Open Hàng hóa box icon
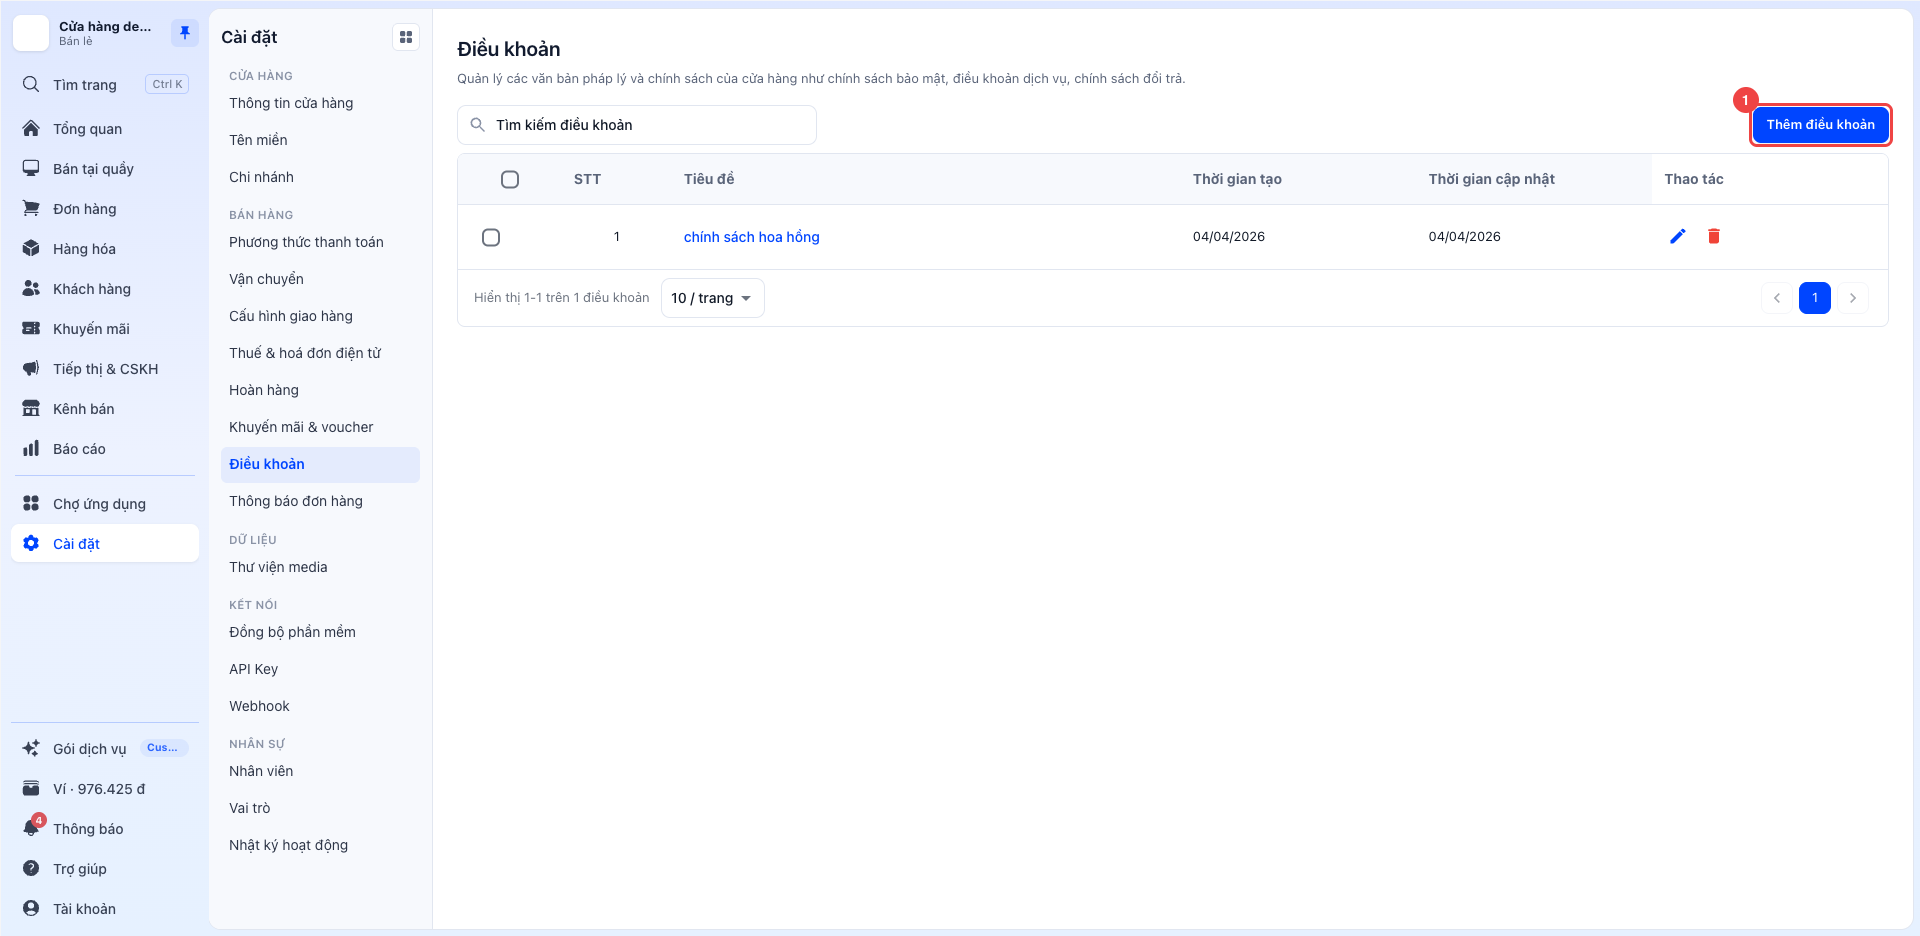 pyautogui.click(x=31, y=248)
